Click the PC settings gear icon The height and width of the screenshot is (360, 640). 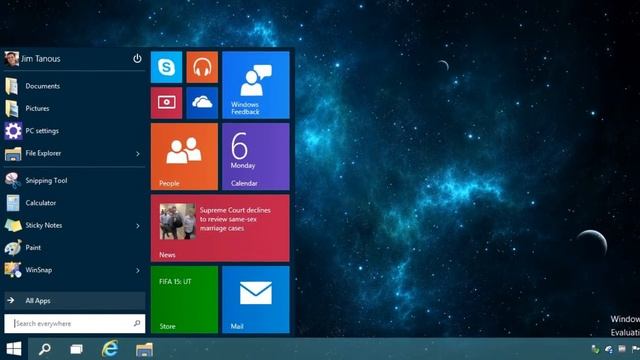[x=13, y=131]
